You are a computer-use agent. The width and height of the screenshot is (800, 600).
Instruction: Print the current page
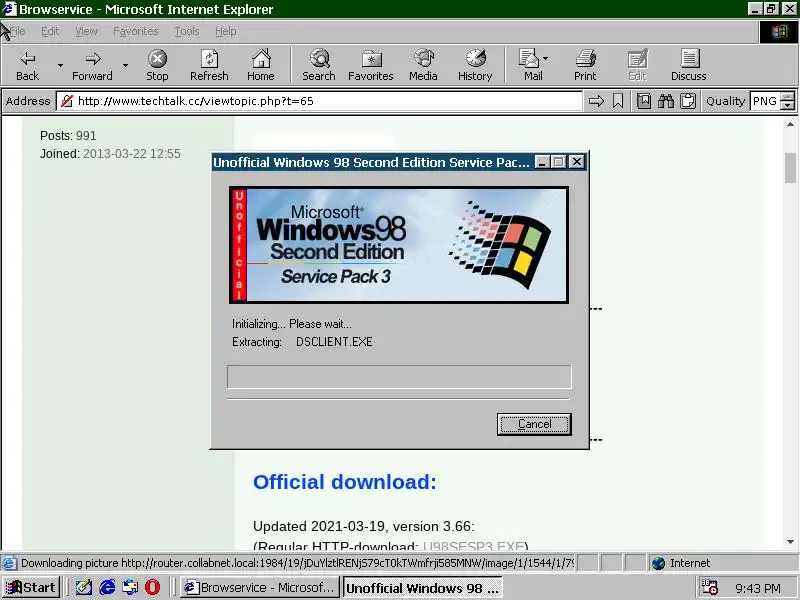[585, 65]
